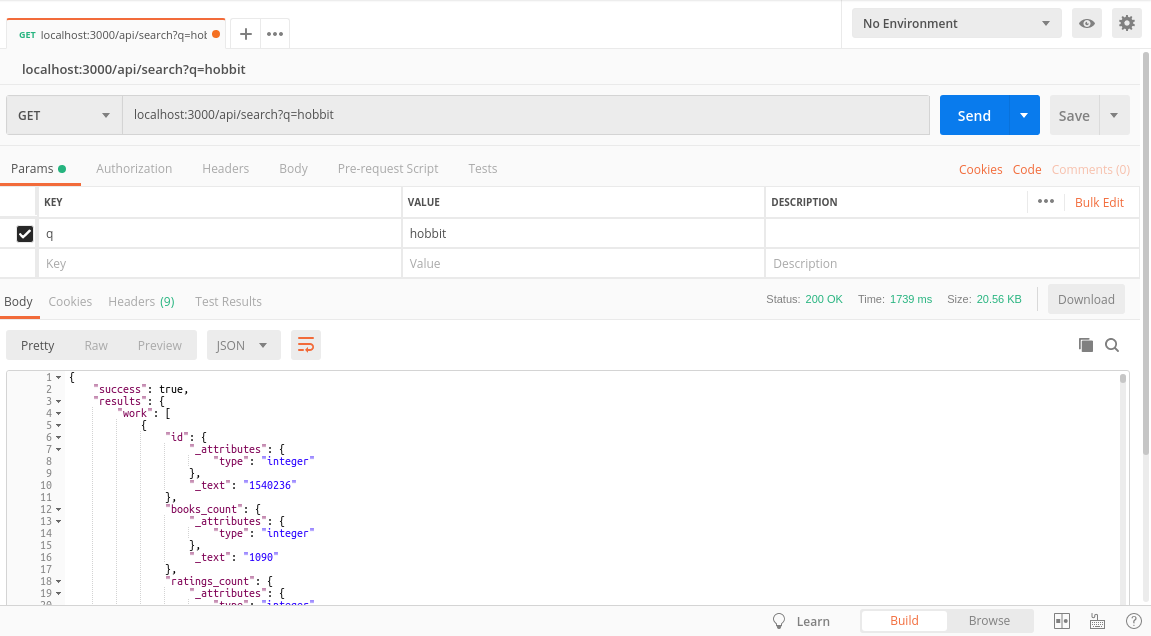Search the response body with magnifier icon
The height and width of the screenshot is (636, 1151).
[x=1112, y=345]
